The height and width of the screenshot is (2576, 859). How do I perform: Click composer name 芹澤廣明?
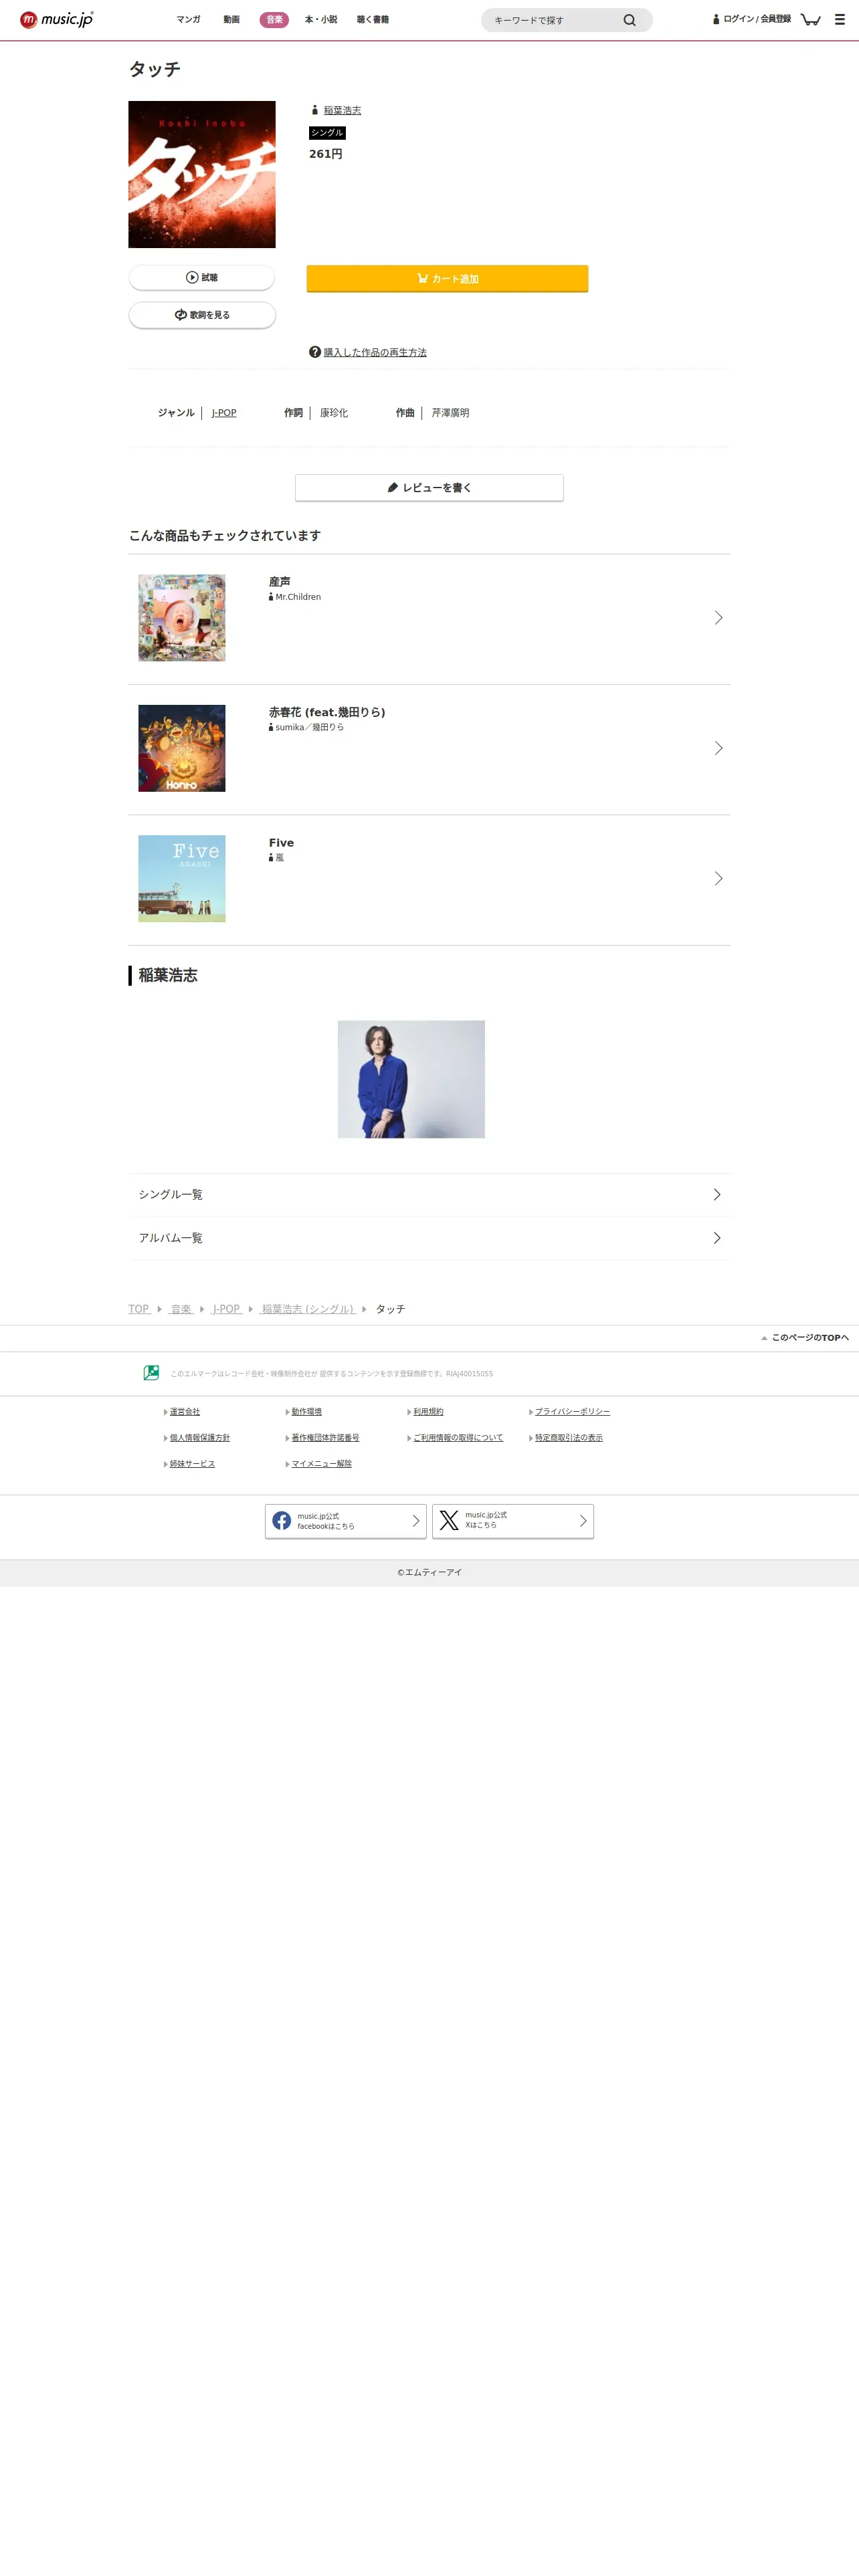(450, 413)
